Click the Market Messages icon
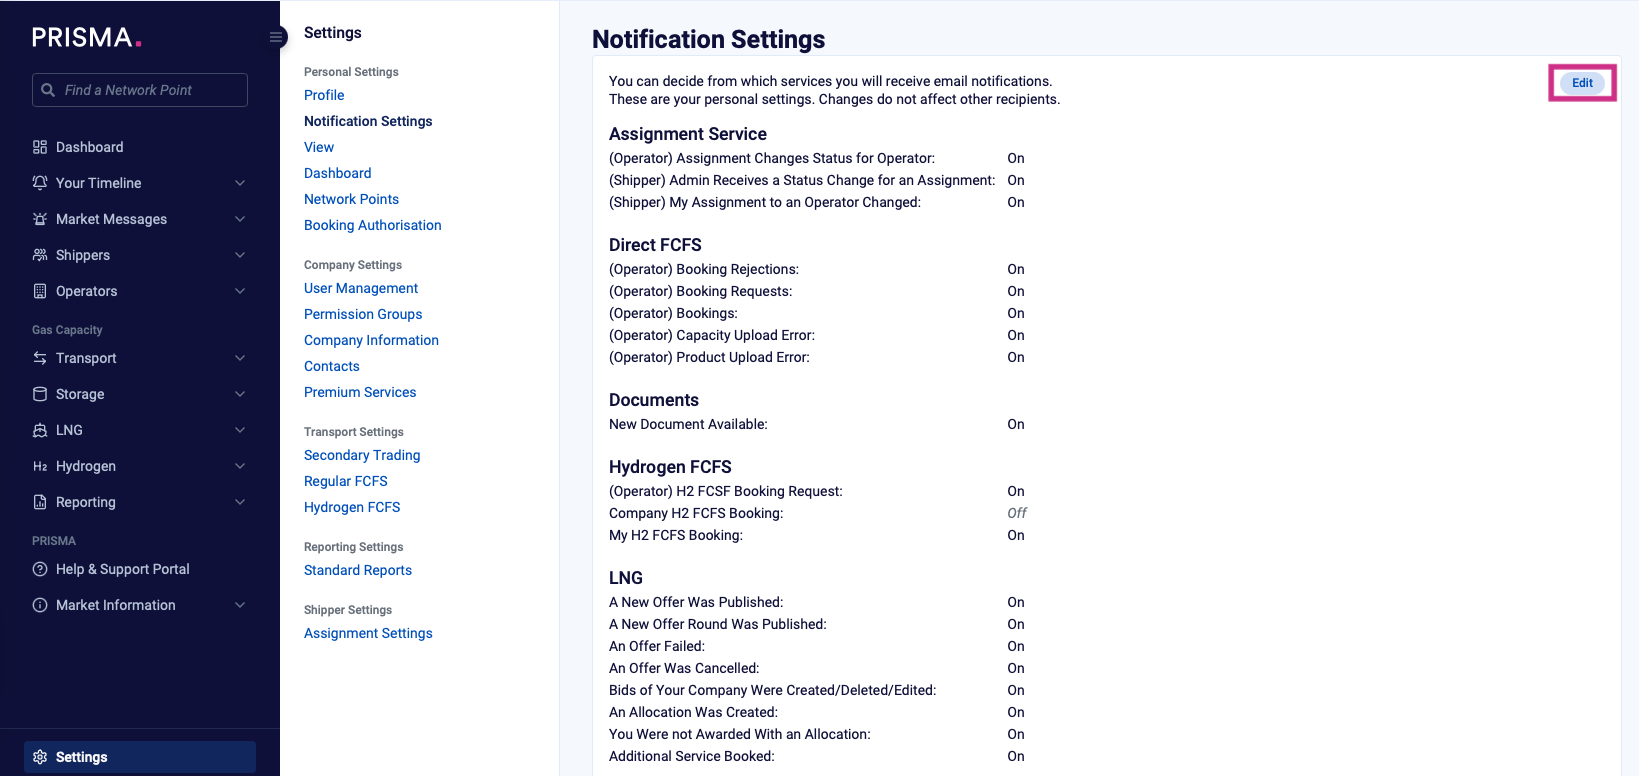This screenshot has height=776, width=1639. (40, 219)
